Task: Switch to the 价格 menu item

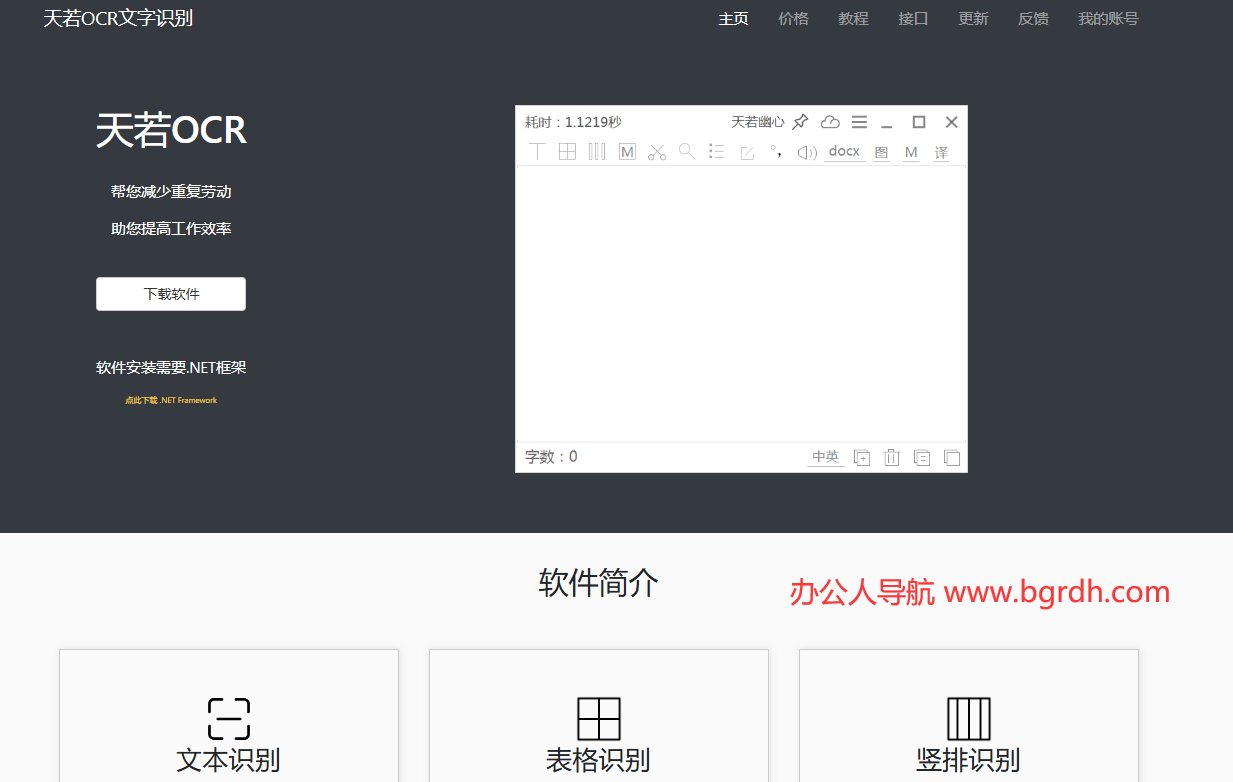Action: pos(793,18)
